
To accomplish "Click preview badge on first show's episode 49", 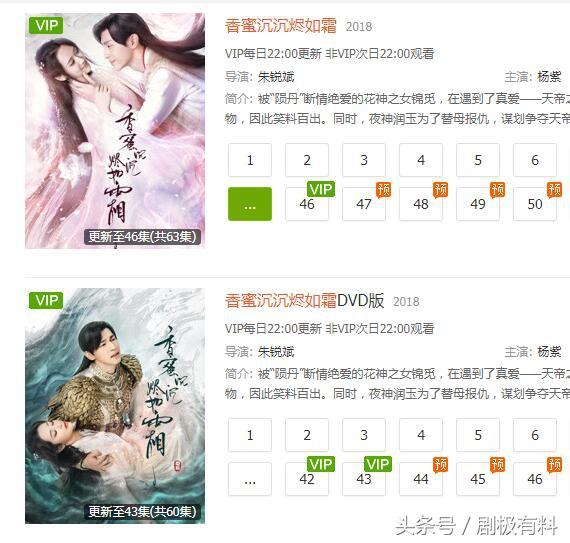I will pos(497,190).
